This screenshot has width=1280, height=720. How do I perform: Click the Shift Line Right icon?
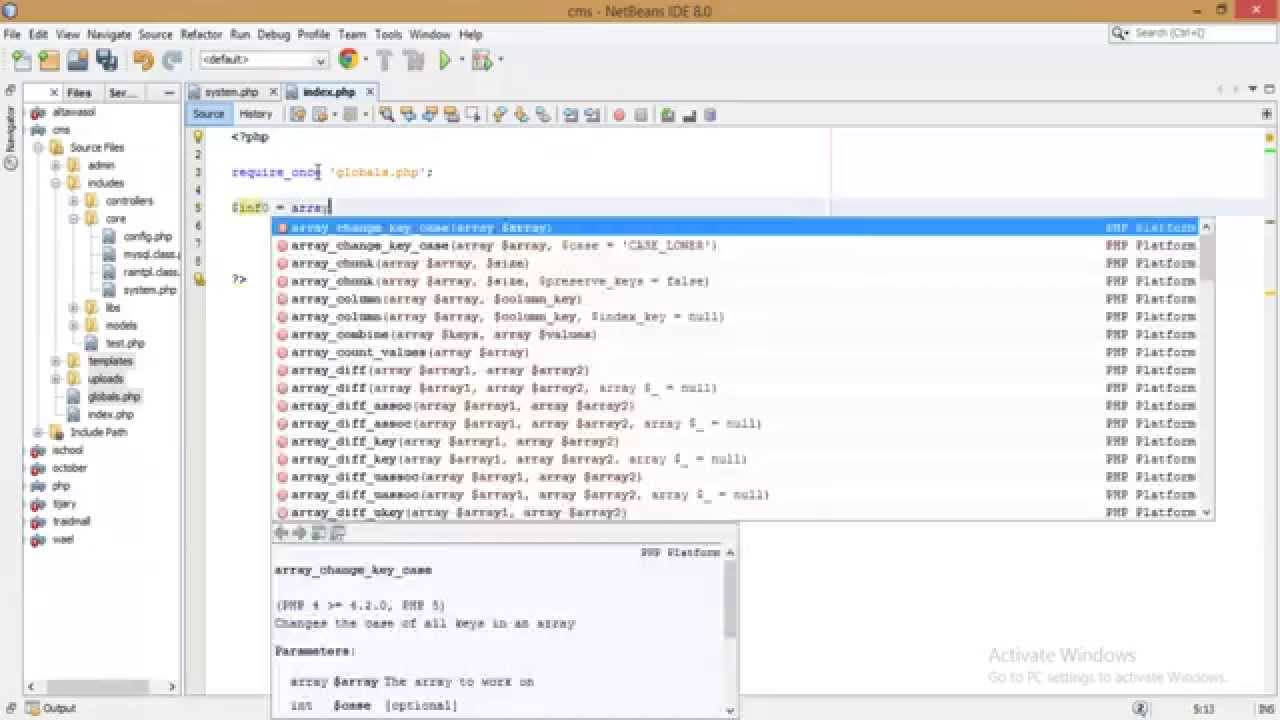click(x=592, y=115)
